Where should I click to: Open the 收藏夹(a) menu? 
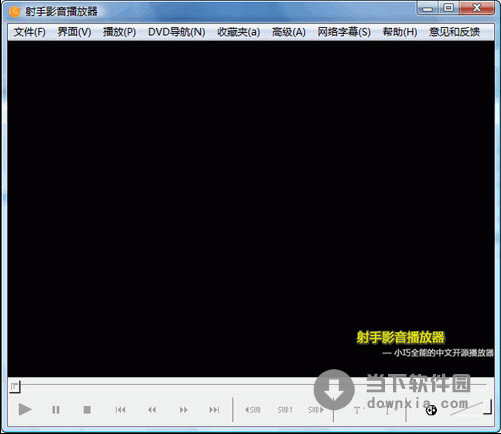[239, 32]
